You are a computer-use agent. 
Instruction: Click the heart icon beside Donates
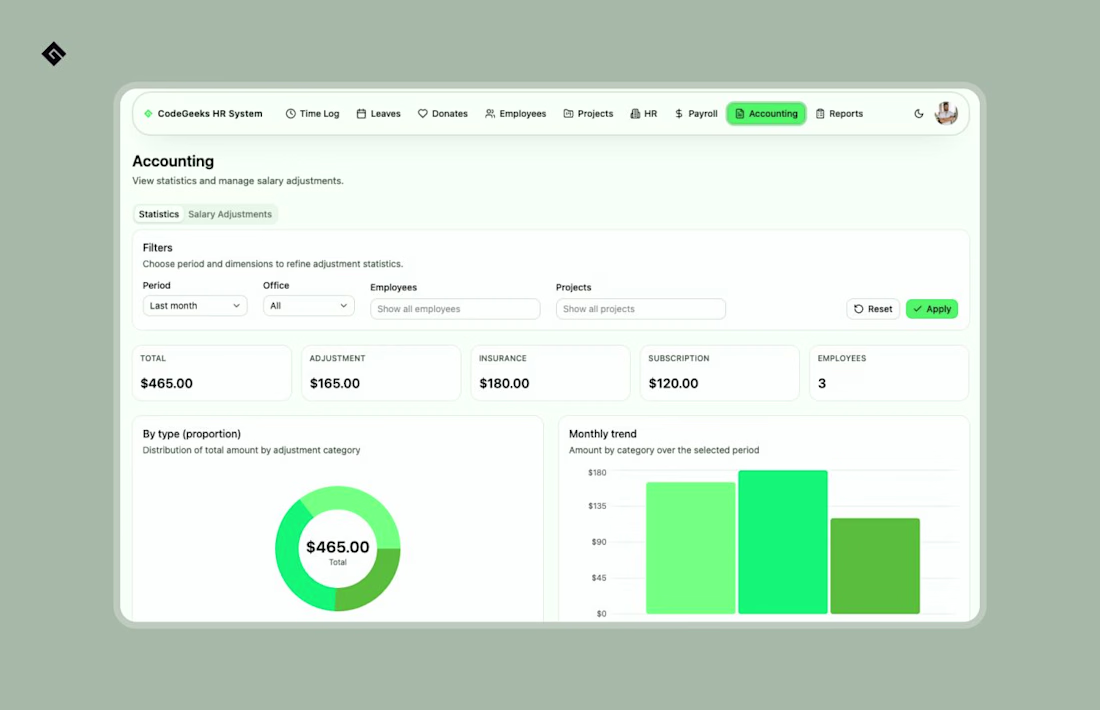coord(422,114)
